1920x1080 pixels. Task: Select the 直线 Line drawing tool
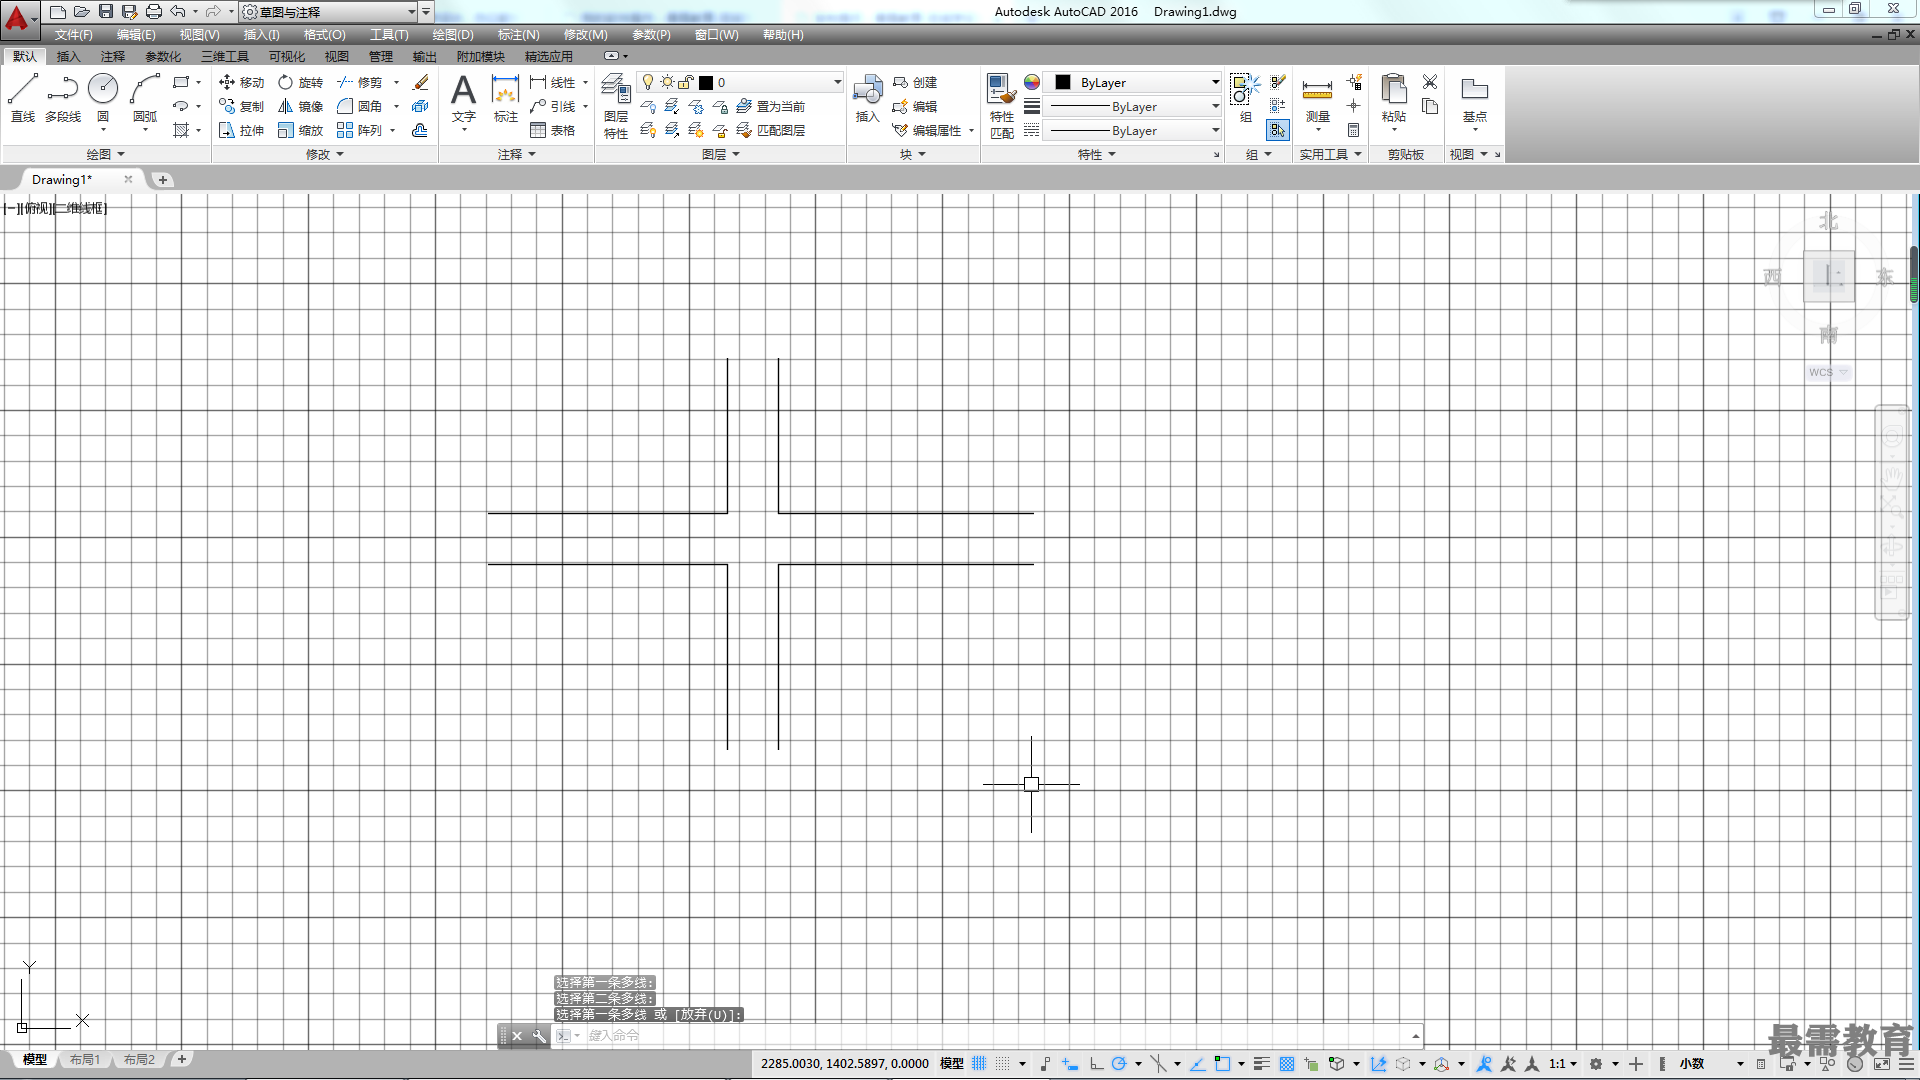pyautogui.click(x=23, y=97)
